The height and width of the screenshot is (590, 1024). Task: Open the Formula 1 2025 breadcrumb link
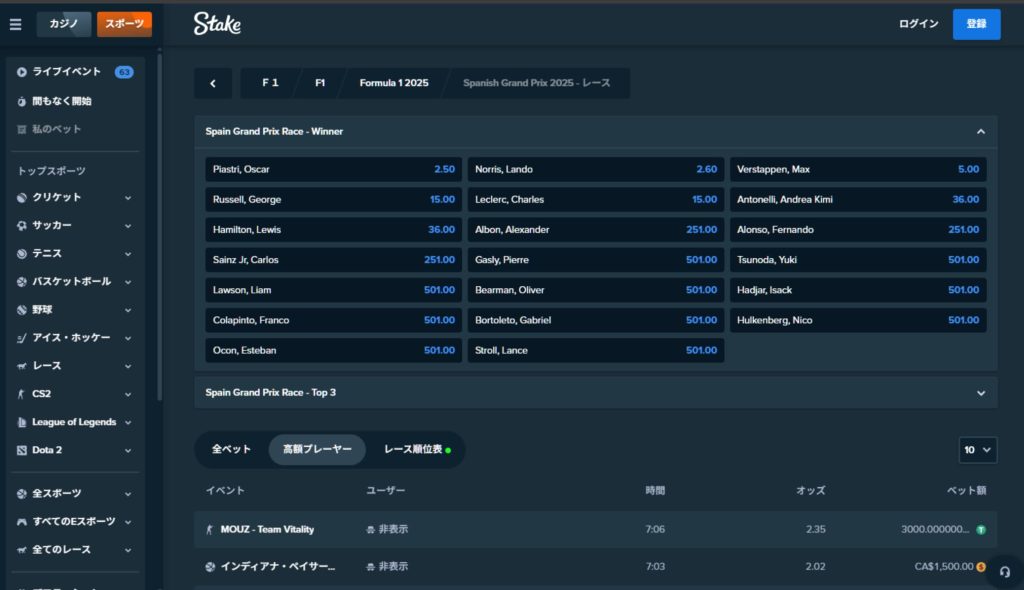click(394, 83)
